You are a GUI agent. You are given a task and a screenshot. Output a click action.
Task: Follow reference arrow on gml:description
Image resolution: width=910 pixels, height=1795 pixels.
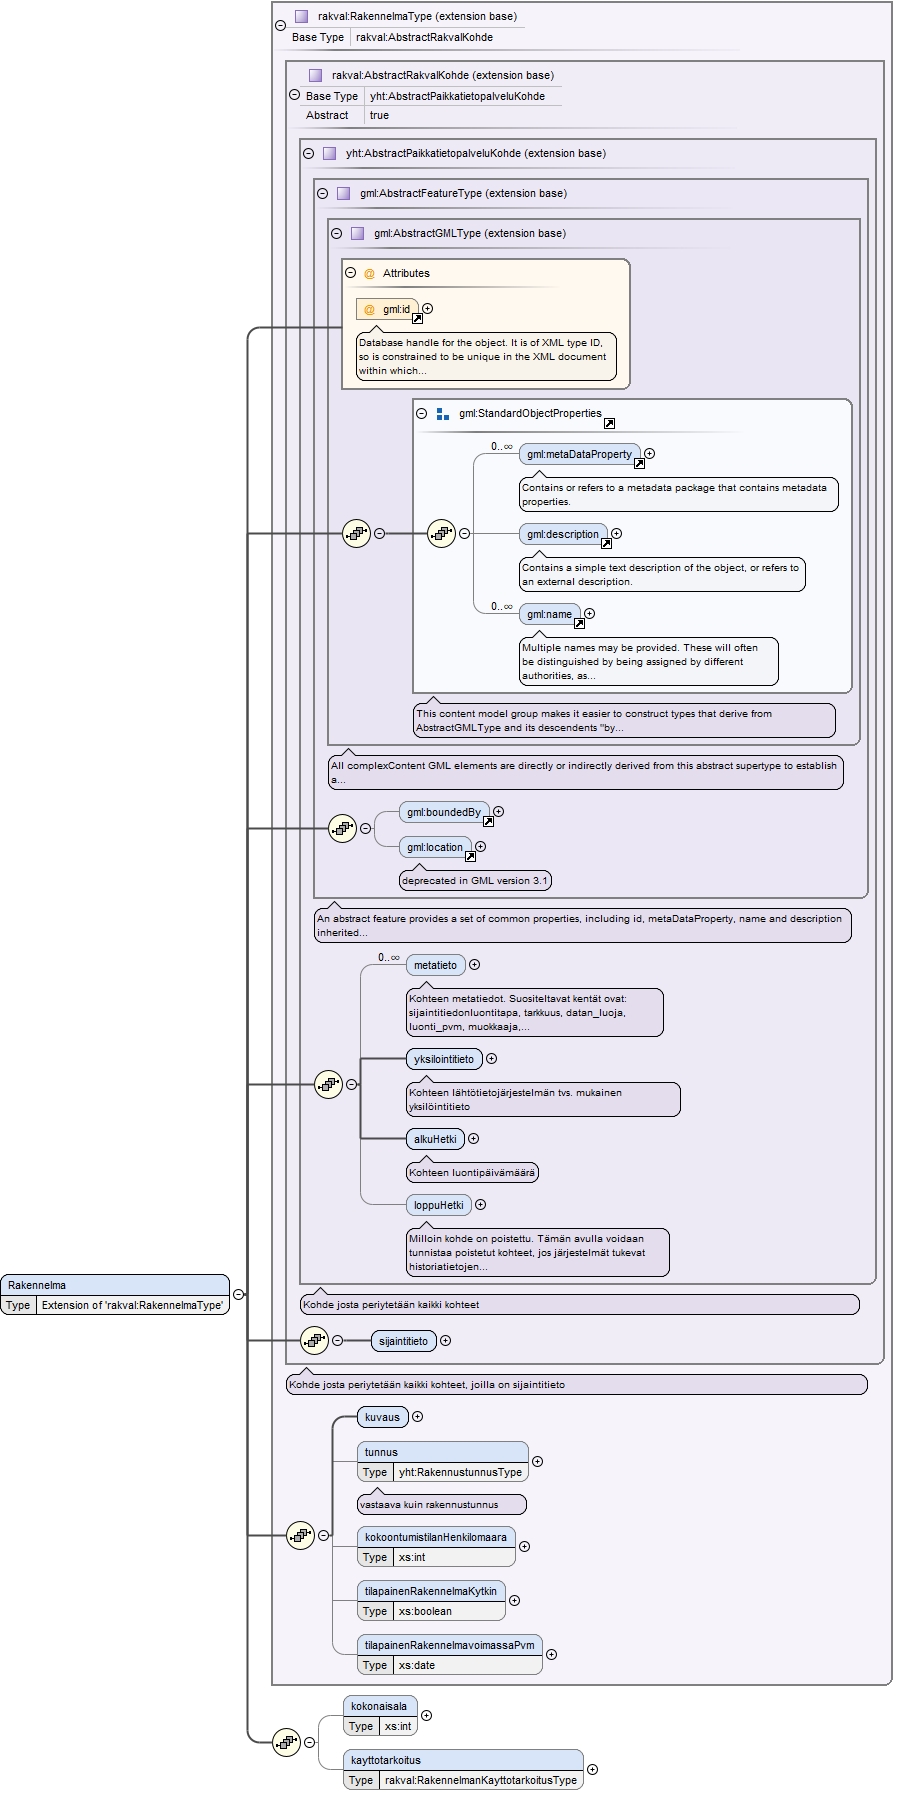(606, 543)
